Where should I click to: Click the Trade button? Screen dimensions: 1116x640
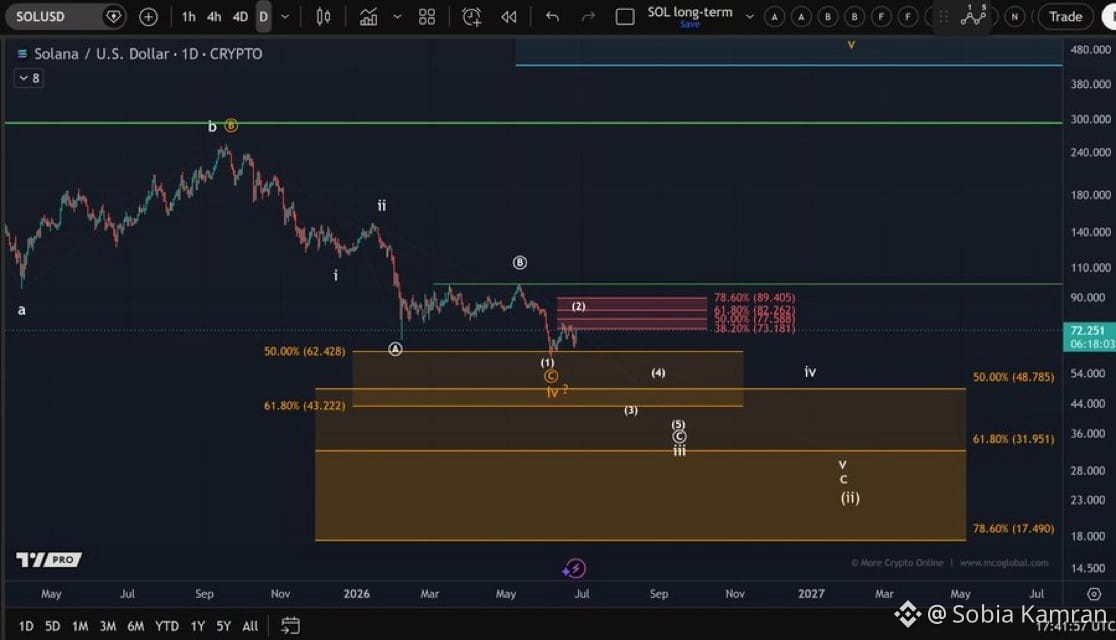1065,16
